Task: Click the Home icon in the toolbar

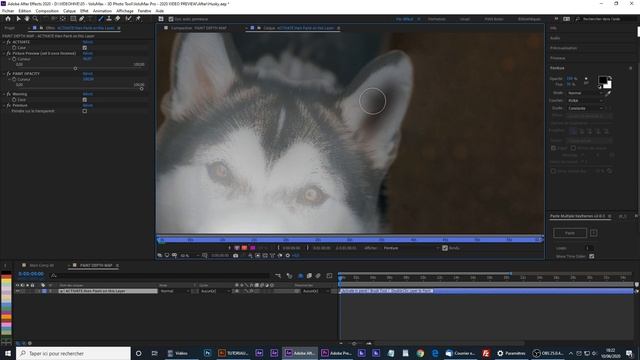Action: click(x=8, y=19)
